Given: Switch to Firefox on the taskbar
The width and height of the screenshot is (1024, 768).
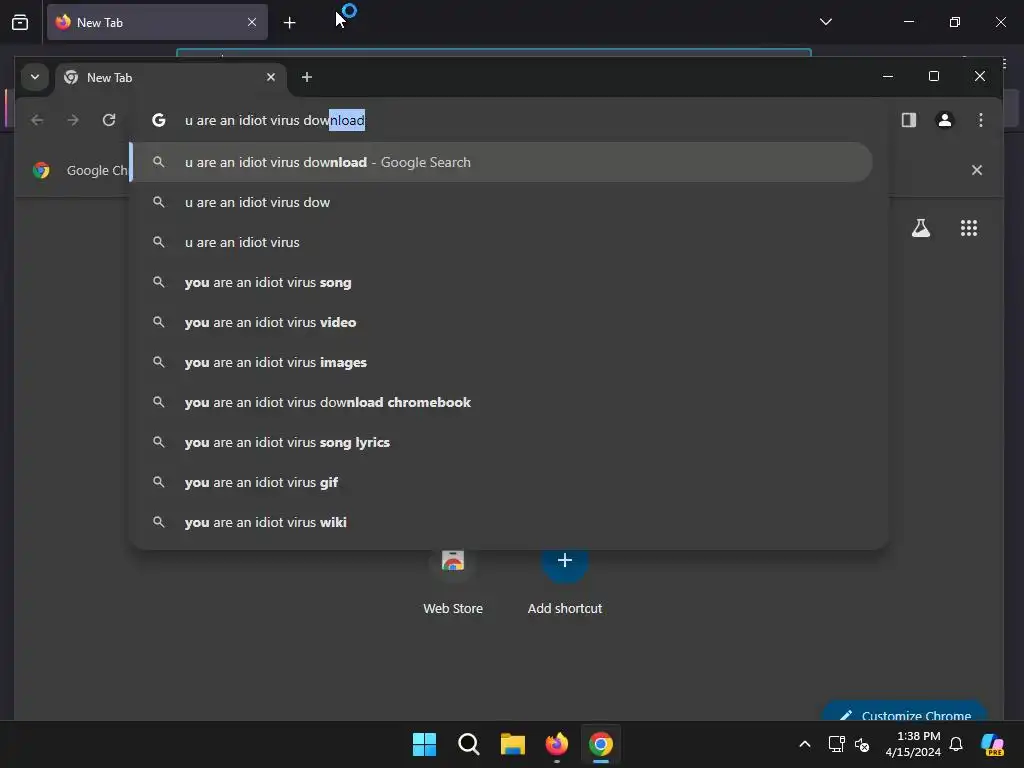Looking at the screenshot, I should pos(556,744).
